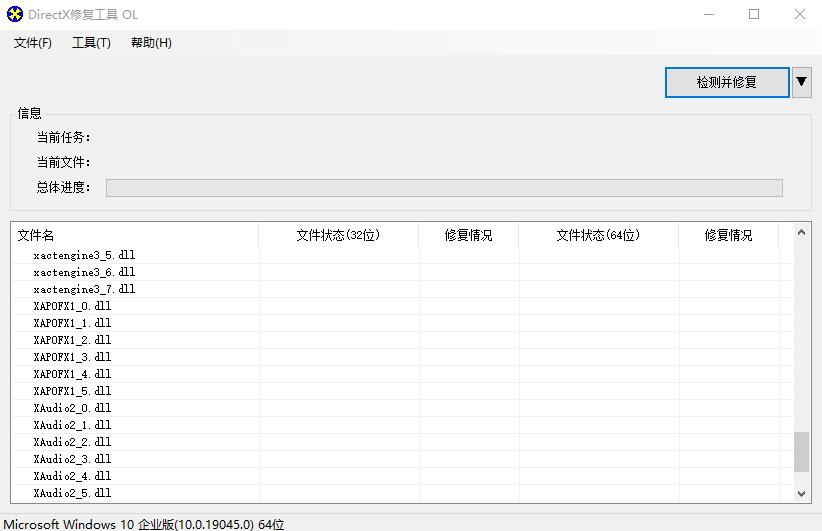822x531 pixels.
Task: Start 检测并修复 detection and repair
Action: (727, 82)
